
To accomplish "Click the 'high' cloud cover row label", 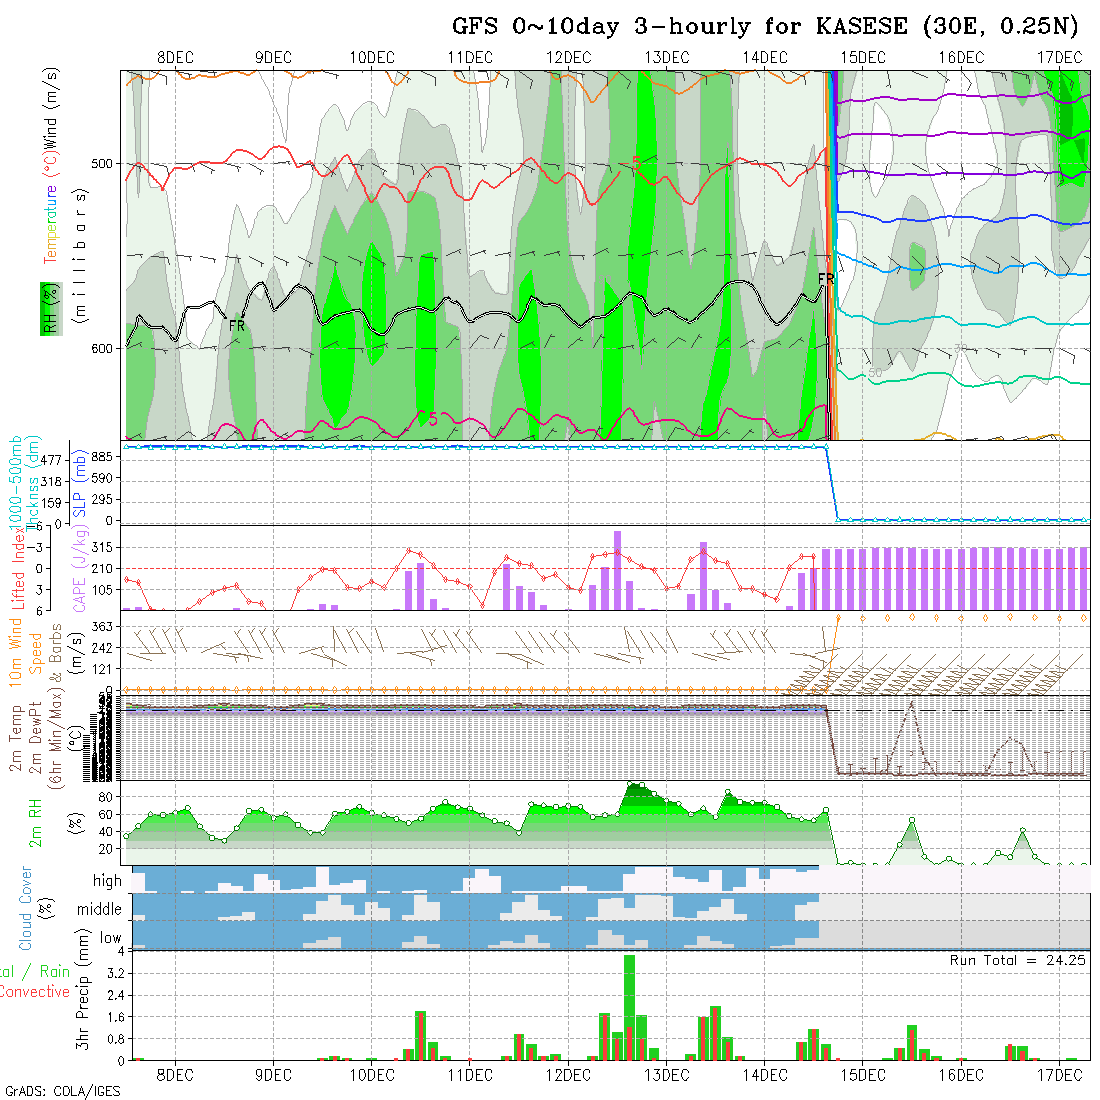I will tap(107, 881).
